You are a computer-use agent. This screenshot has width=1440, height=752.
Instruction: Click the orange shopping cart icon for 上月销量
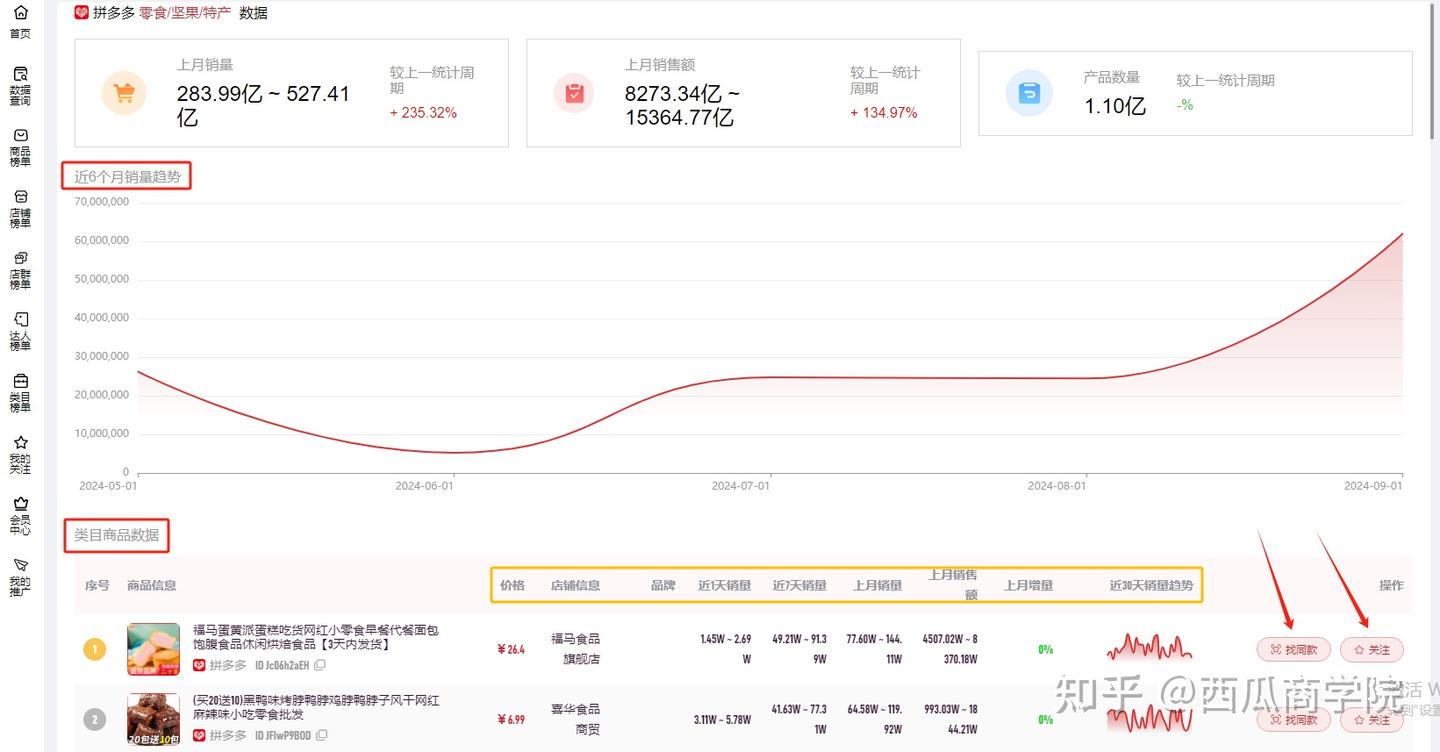[x=124, y=93]
